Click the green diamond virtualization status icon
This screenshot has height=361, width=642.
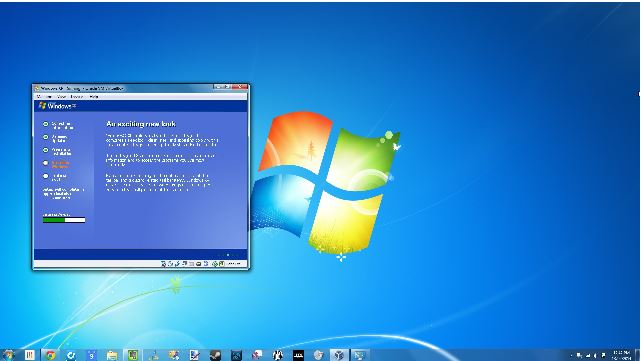pos(215,264)
